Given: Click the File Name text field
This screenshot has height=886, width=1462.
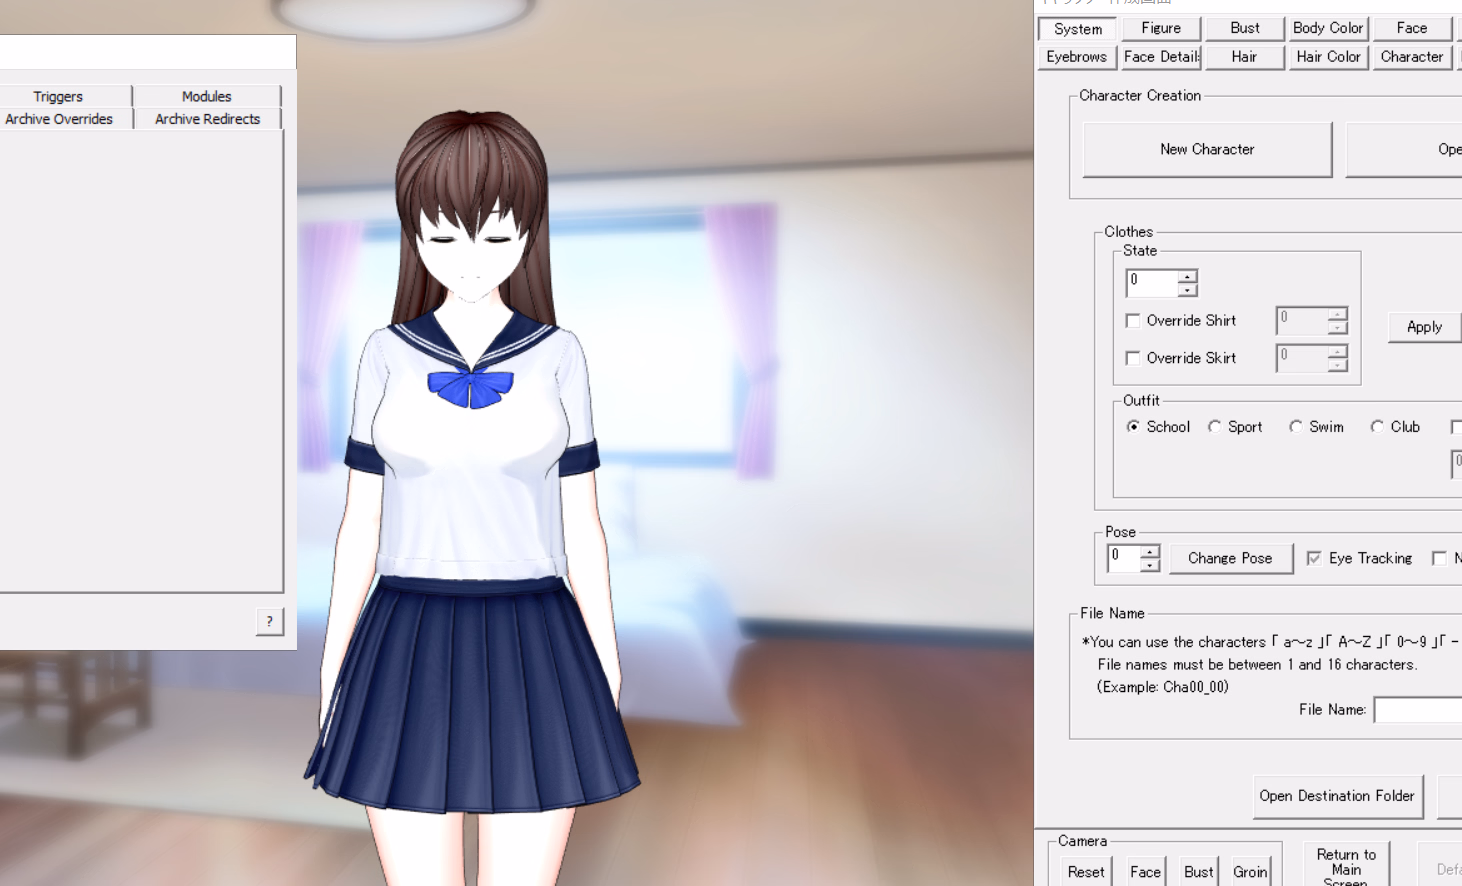Looking at the screenshot, I should [1418, 710].
